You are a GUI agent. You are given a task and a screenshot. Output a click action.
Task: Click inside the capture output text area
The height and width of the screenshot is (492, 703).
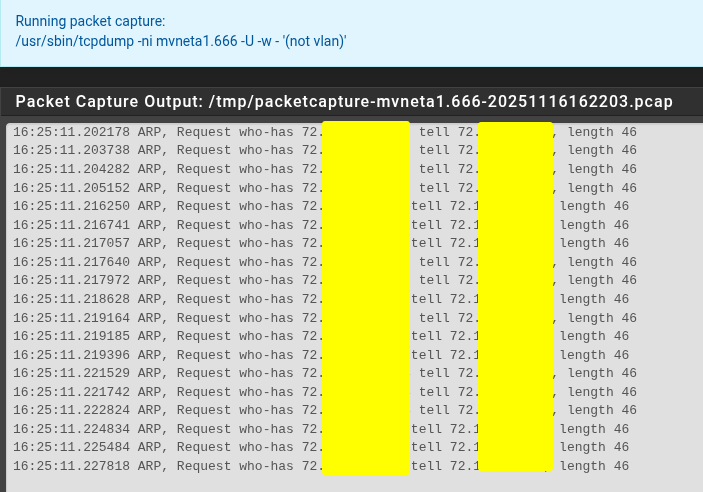tap(350, 482)
